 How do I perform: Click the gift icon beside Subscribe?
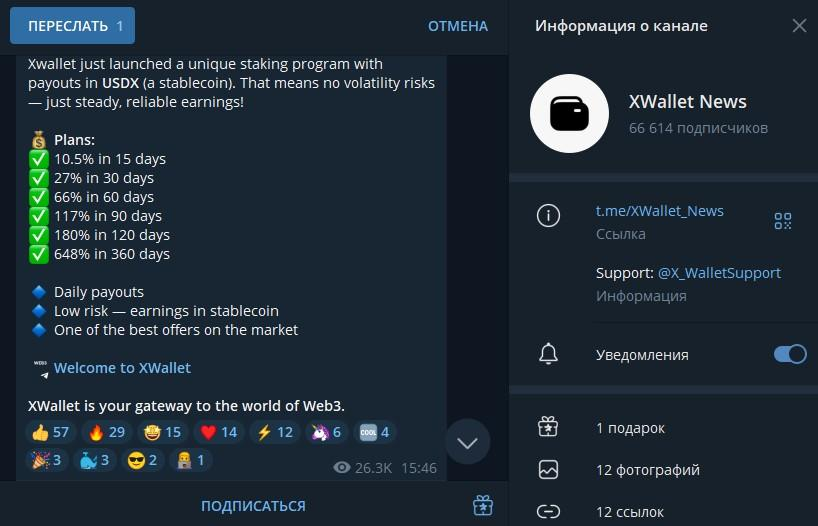(x=483, y=505)
